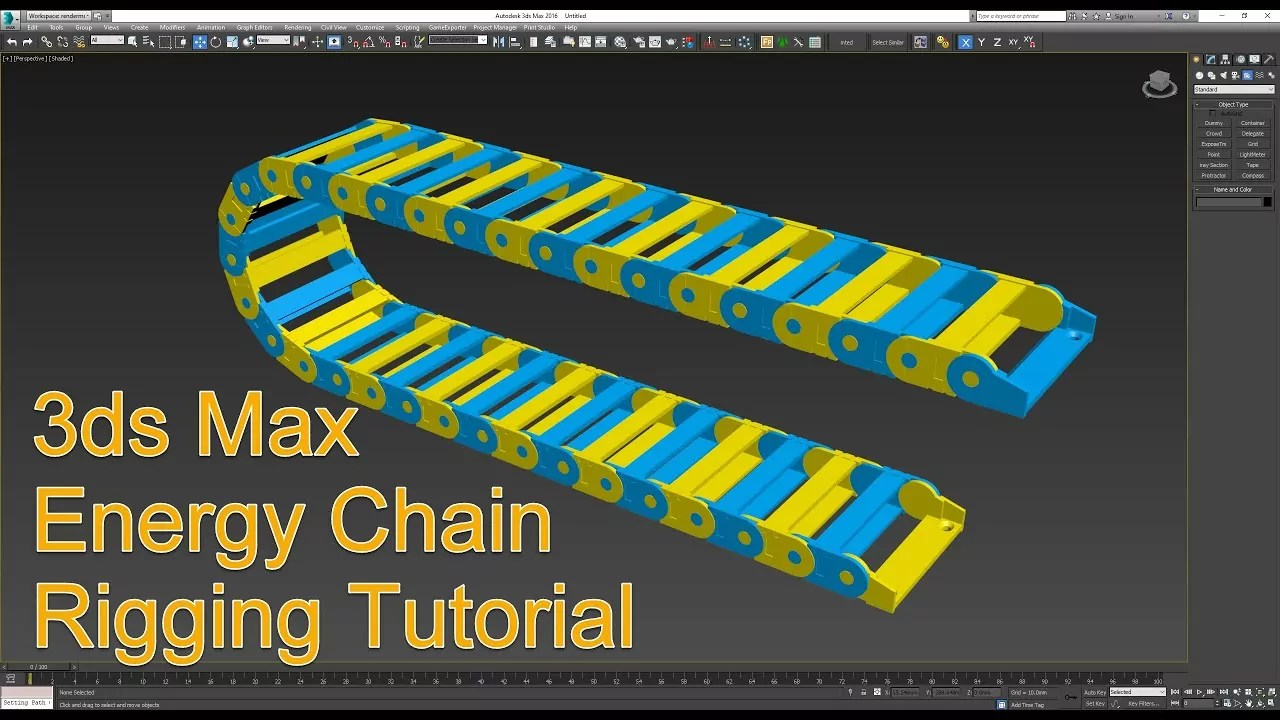Open the Rendering menu
Viewport: 1280px width, 720px height.
click(298, 27)
